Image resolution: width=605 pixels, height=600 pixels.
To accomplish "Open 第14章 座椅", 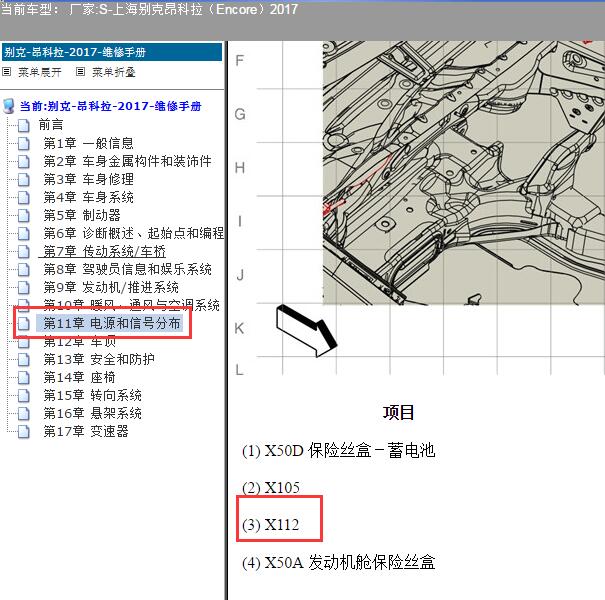I will pos(79,377).
